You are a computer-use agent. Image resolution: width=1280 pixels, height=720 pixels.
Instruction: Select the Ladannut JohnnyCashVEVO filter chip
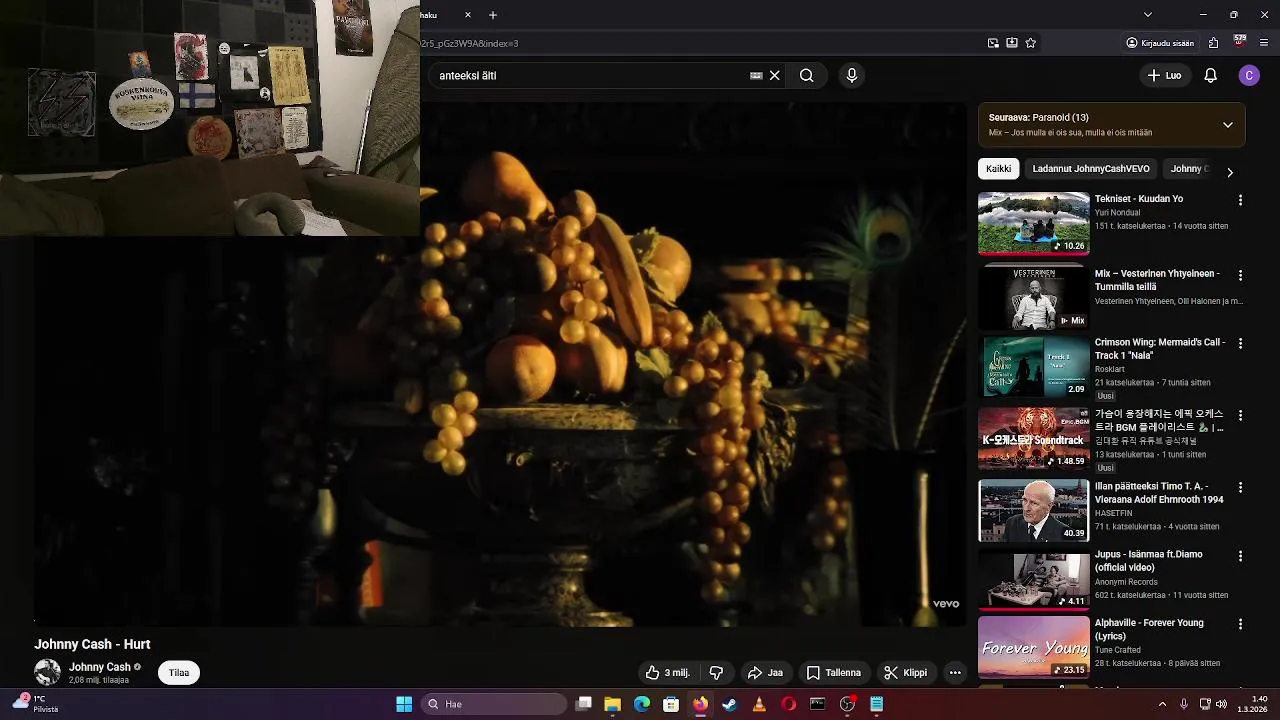tap(1091, 169)
